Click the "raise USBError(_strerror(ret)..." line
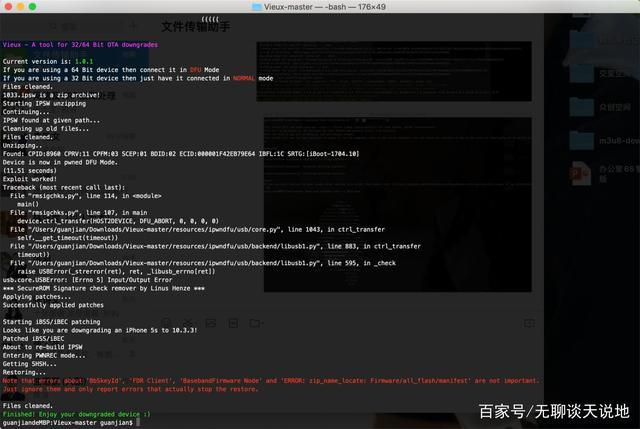This screenshot has height=429, width=640. pos(116,271)
